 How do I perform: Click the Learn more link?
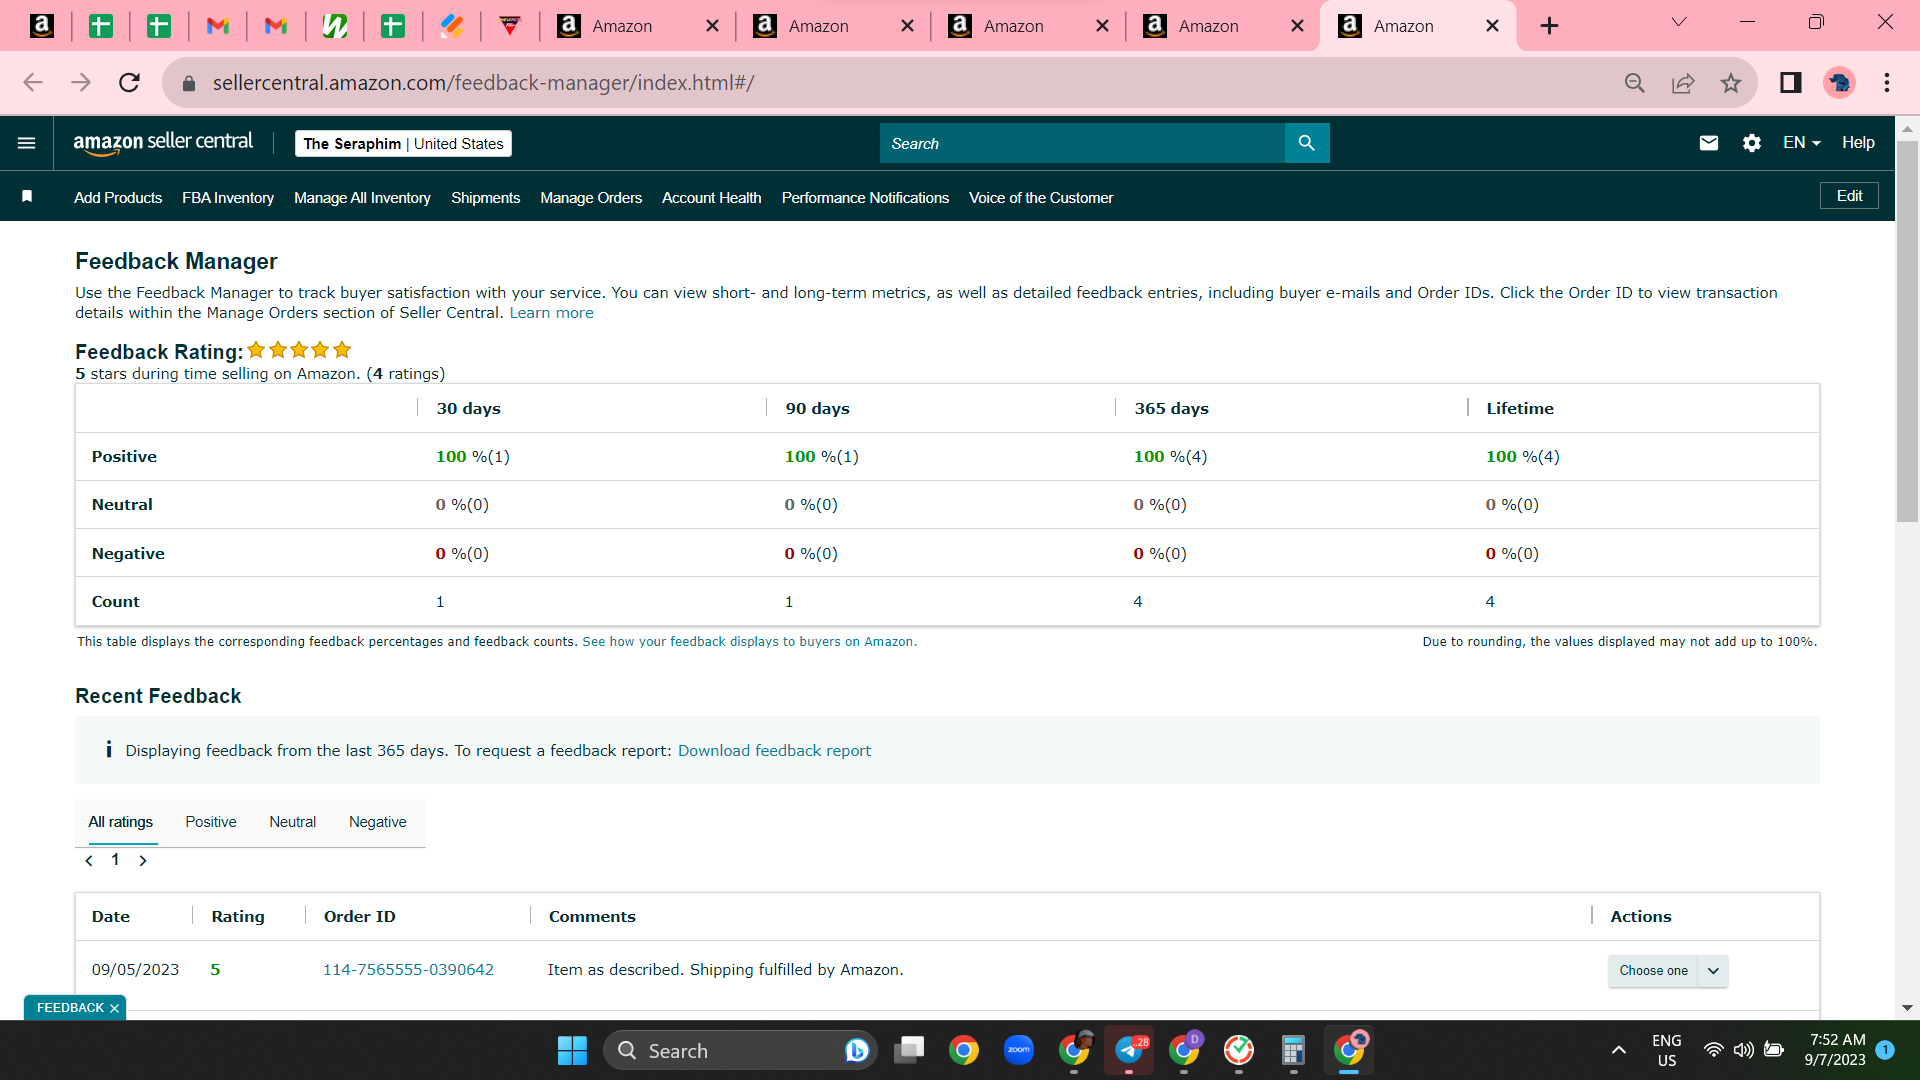[551, 313]
